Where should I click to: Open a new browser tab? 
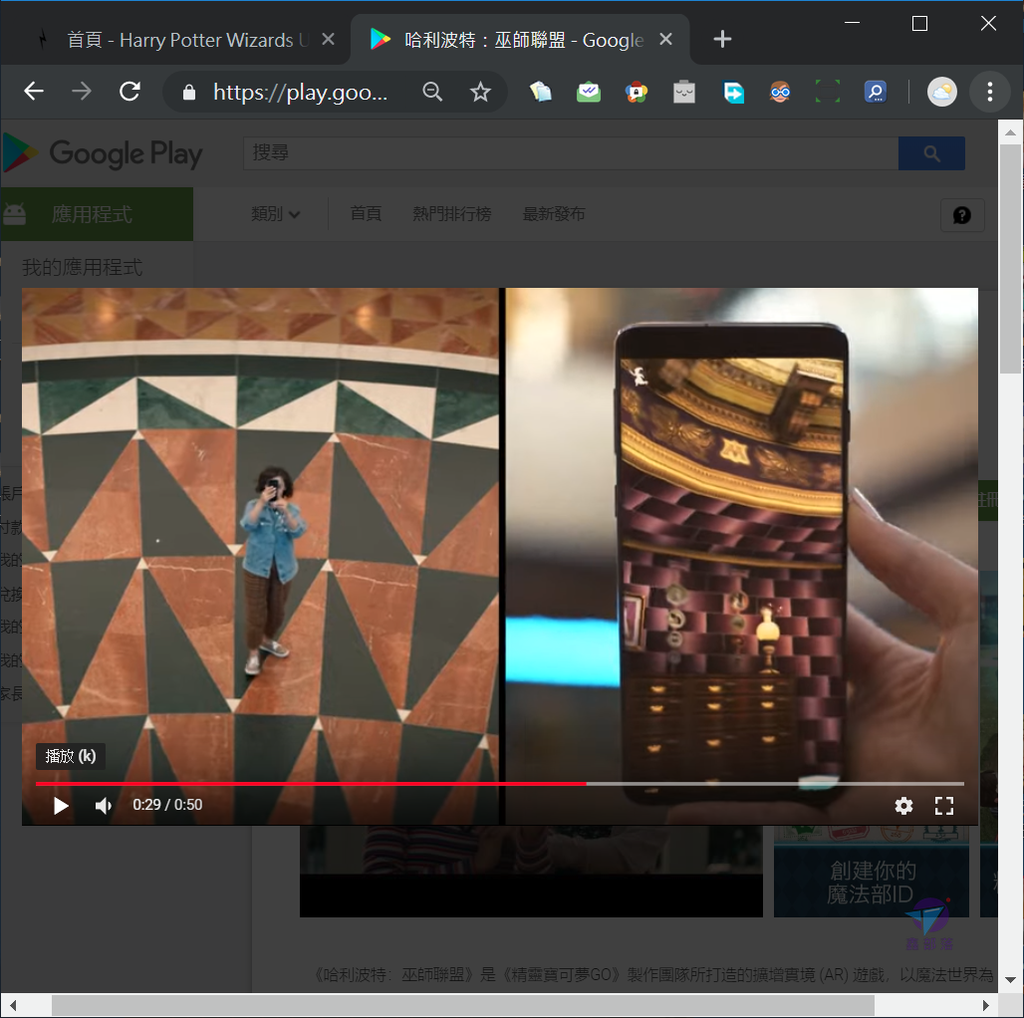722,40
